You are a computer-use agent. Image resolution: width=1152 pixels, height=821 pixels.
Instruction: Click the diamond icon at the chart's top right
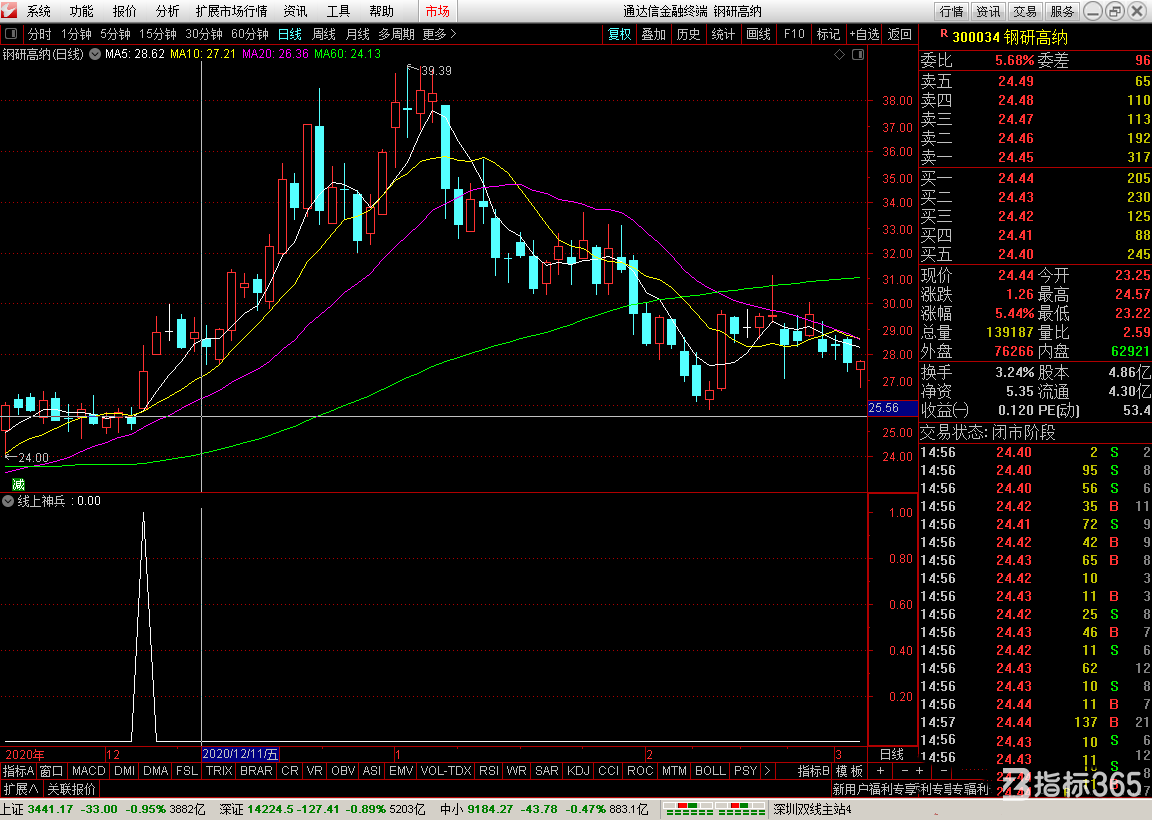(x=840, y=54)
